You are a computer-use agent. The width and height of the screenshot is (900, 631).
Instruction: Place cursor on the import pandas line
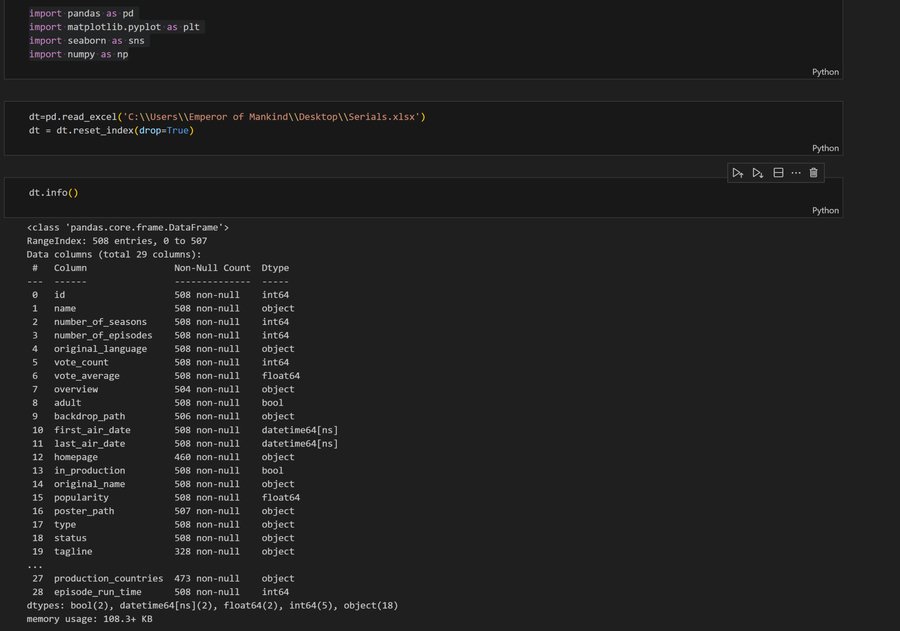82,13
